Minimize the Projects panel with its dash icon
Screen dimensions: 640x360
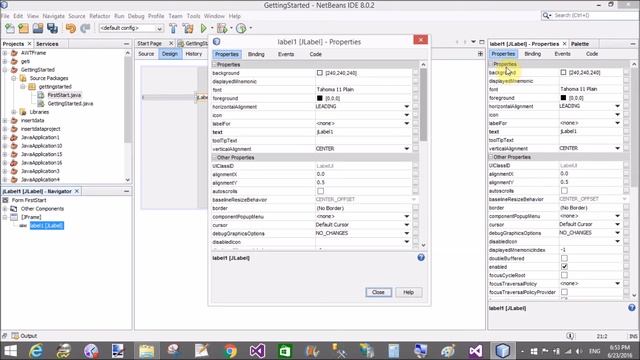pos(126,44)
